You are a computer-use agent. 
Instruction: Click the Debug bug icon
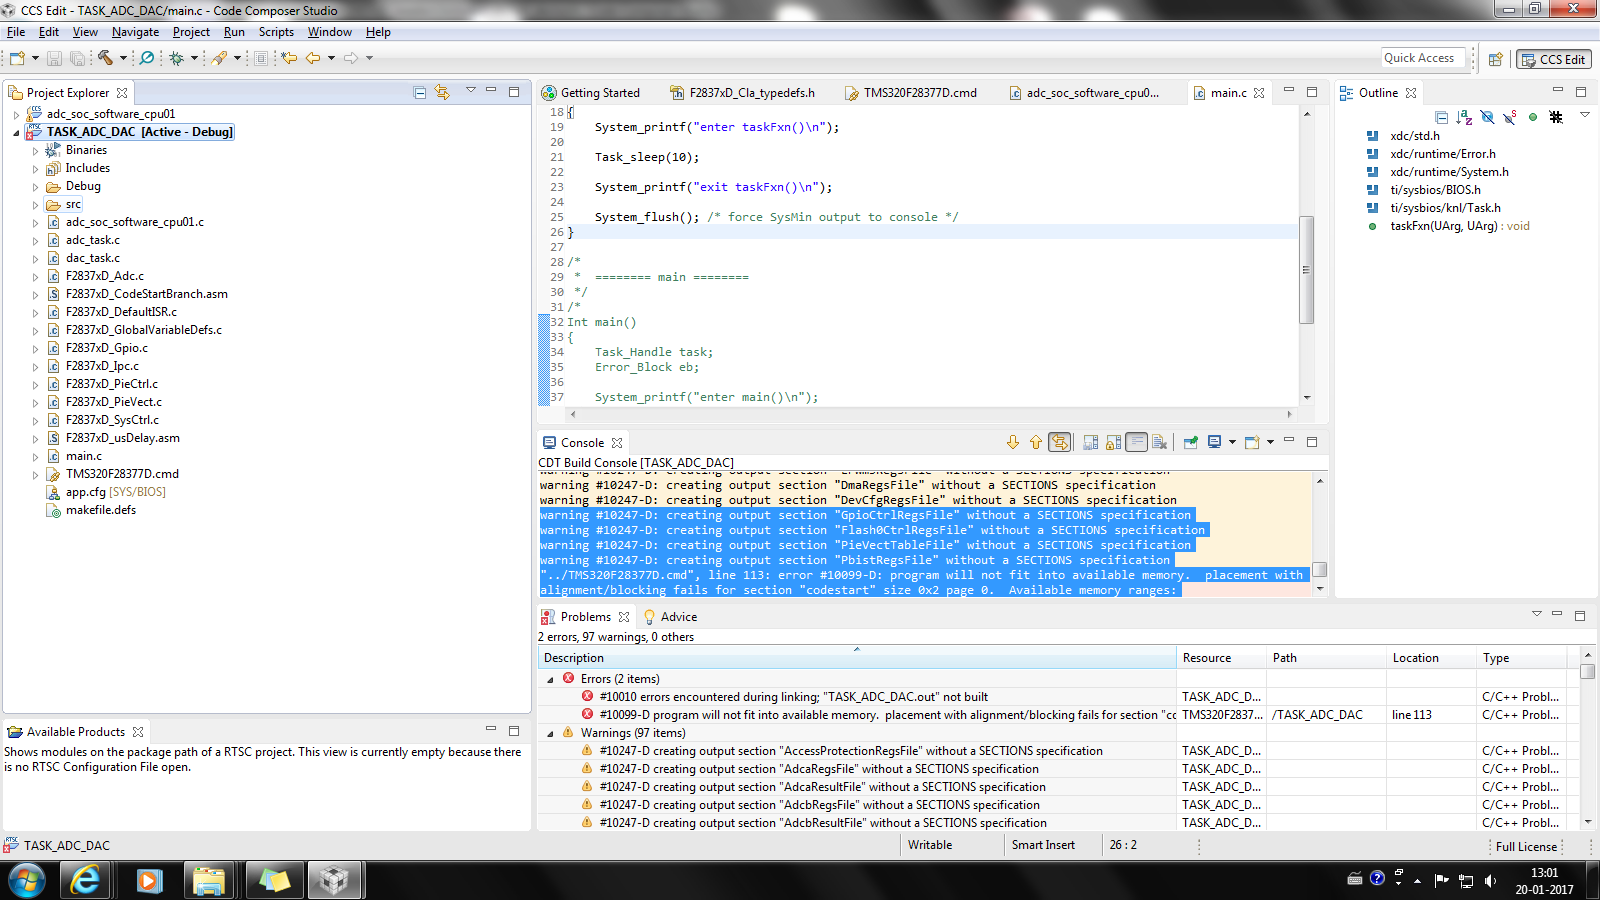click(x=177, y=58)
